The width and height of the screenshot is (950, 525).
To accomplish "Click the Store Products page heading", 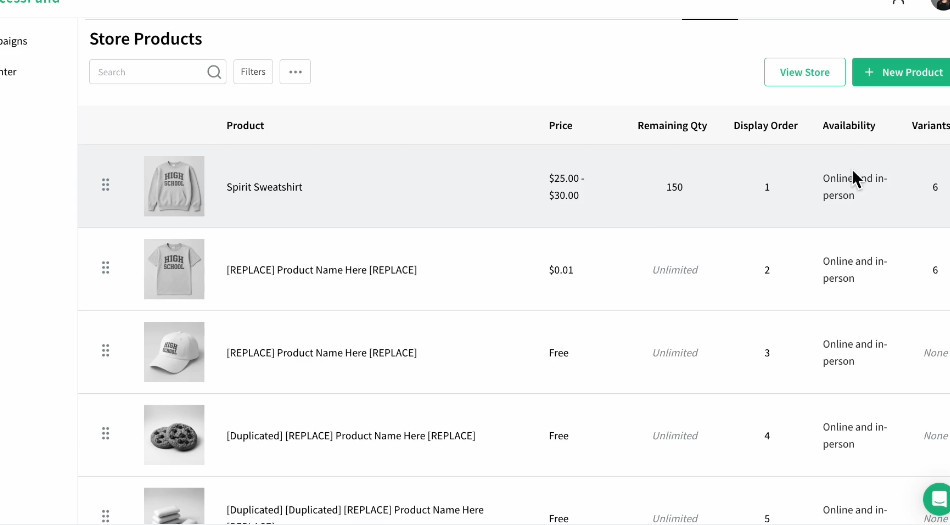I will point(145,39).
